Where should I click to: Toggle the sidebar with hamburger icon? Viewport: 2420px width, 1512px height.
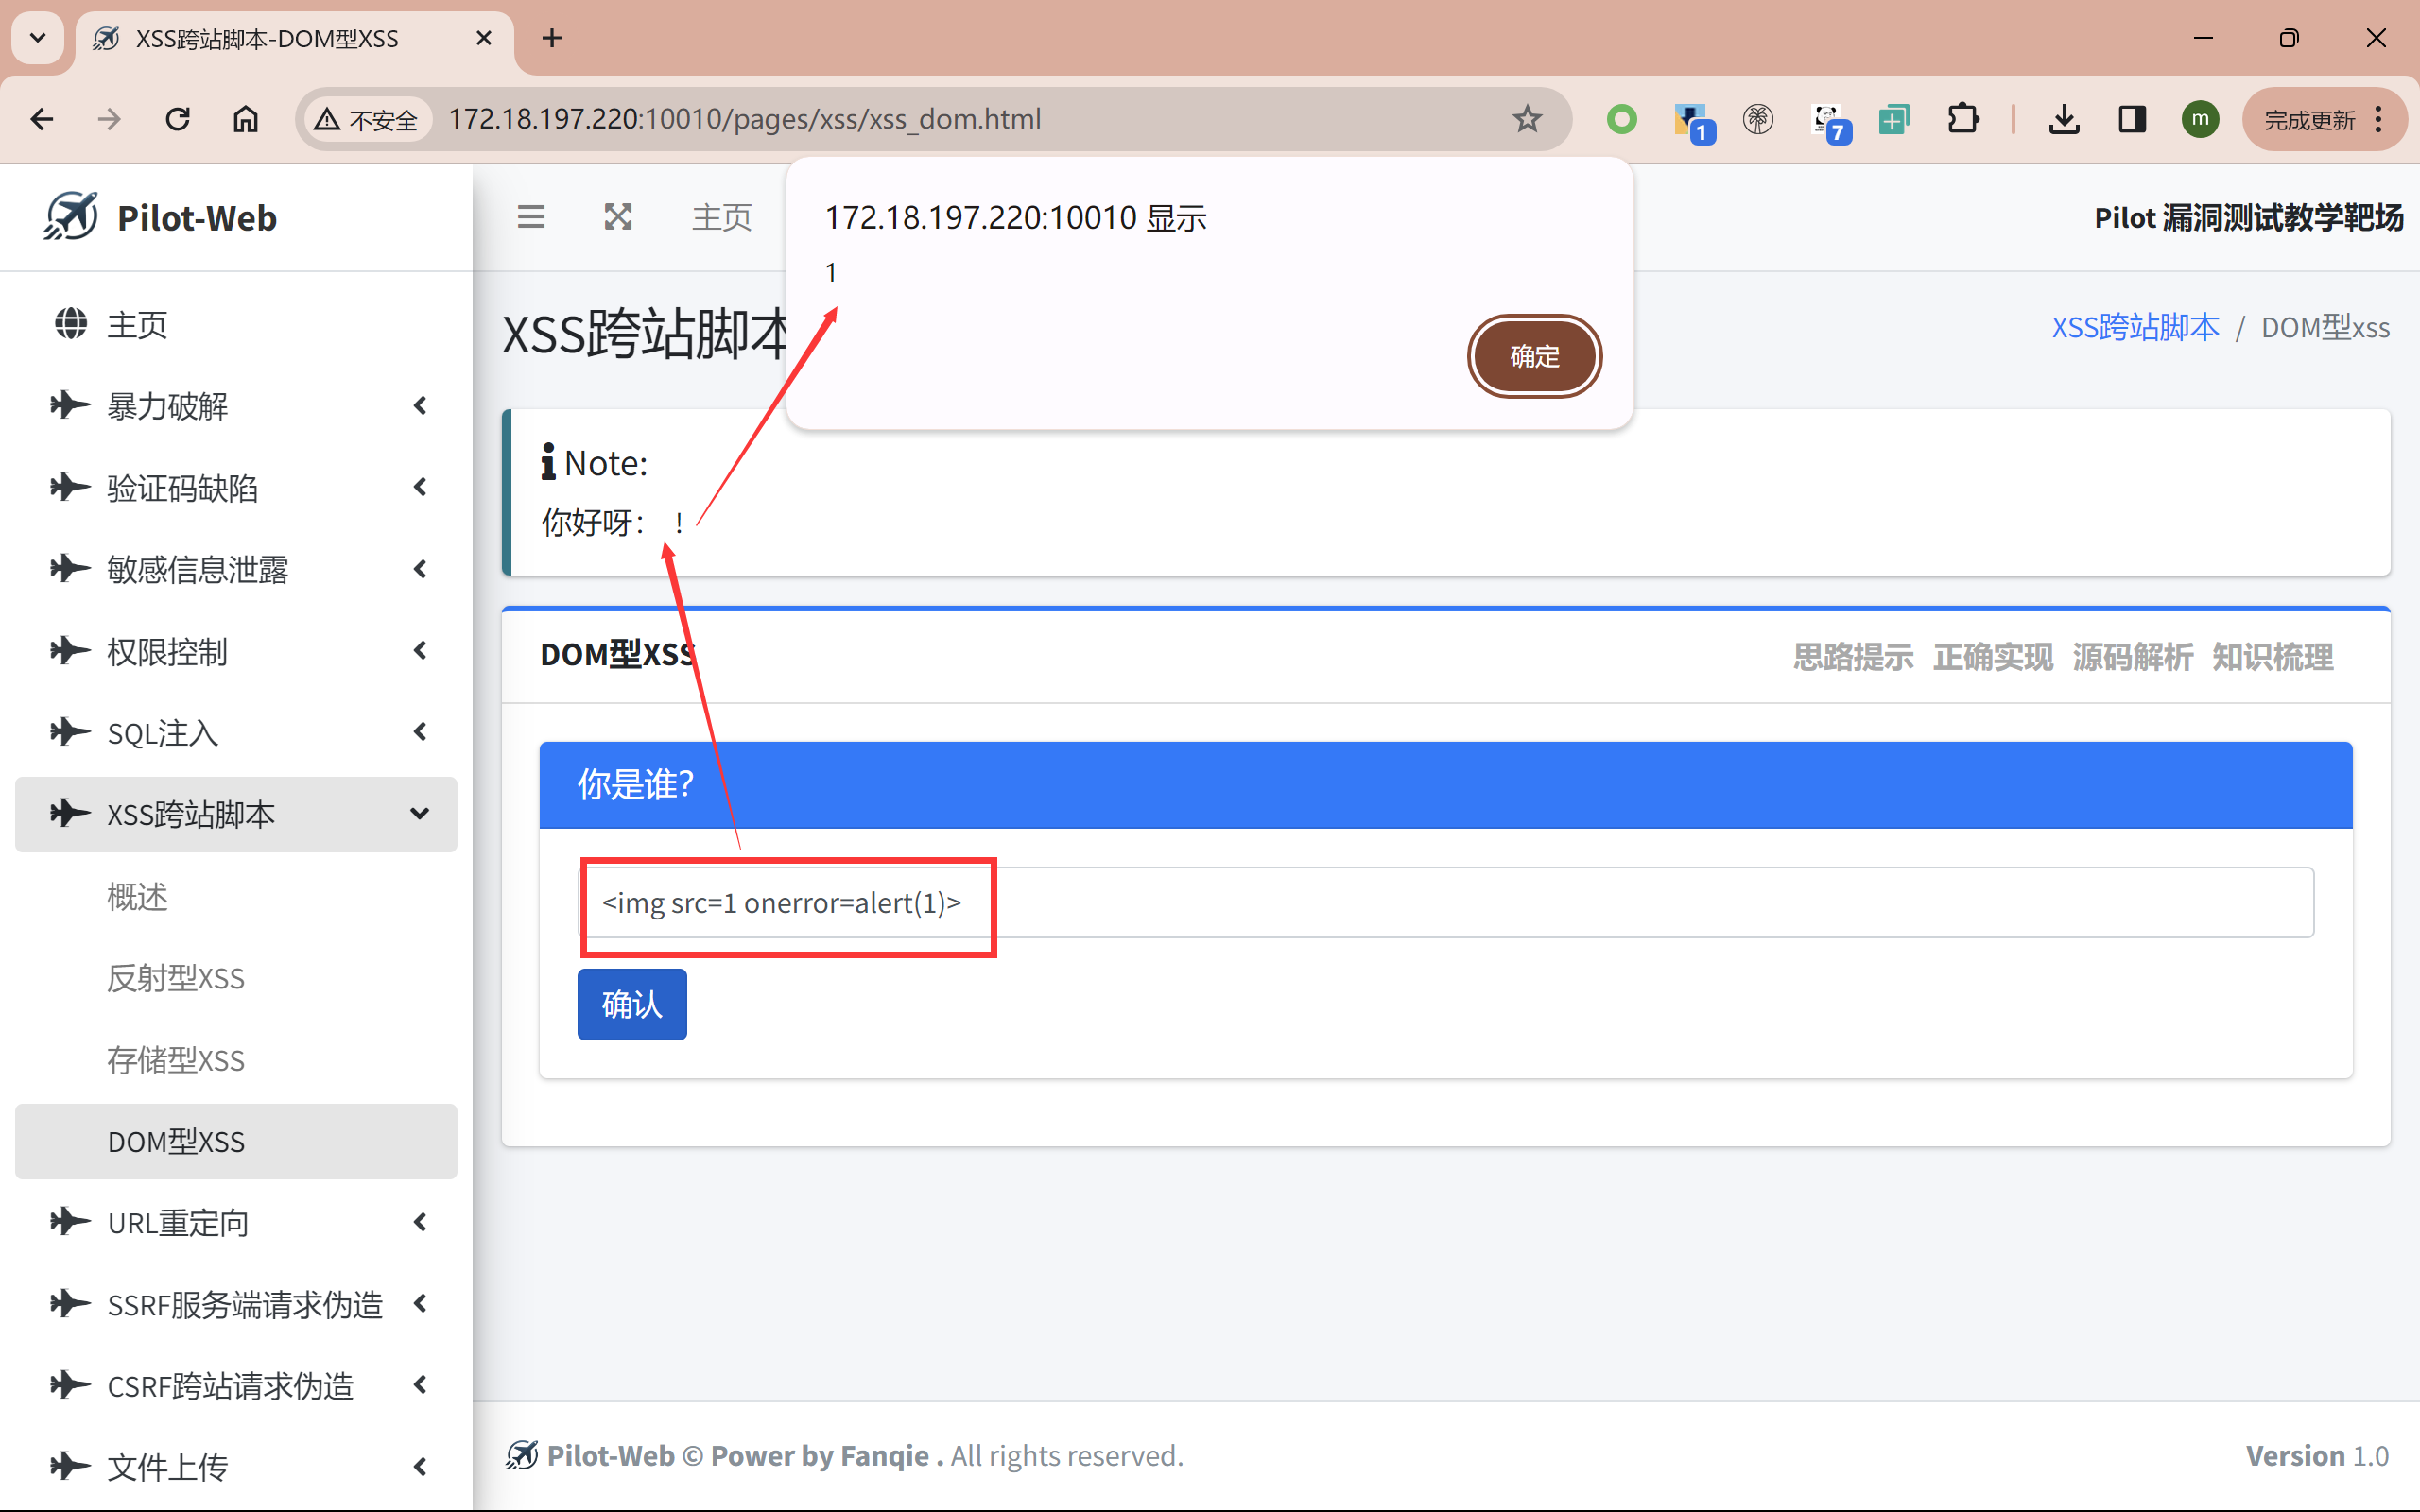[x=531, y=216]
